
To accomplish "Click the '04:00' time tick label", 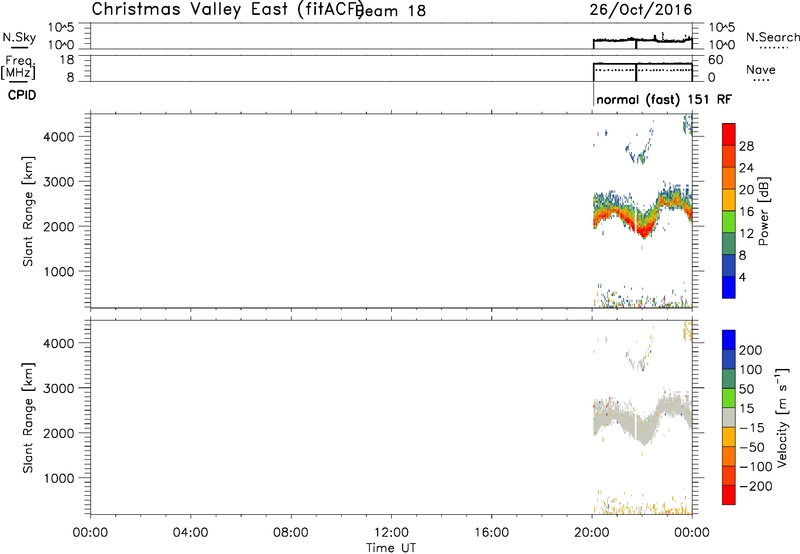I will click(x=190, y=533).
